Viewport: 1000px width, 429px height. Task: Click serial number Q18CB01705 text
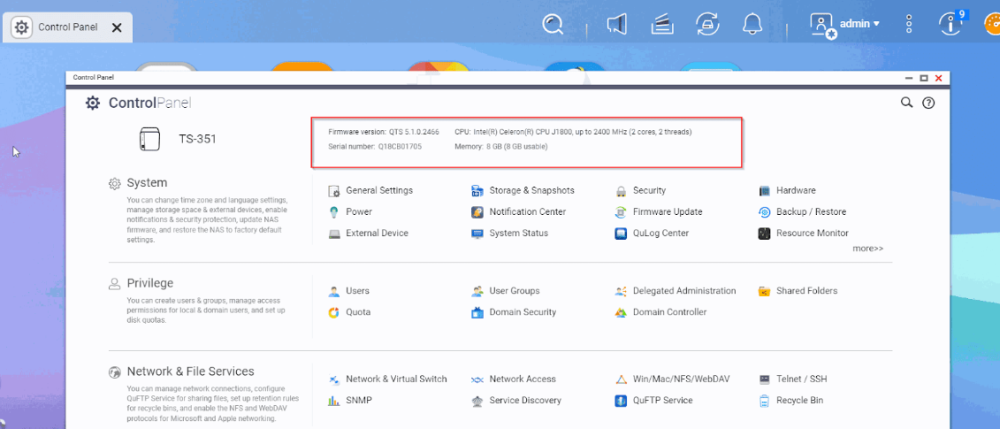coord(375,147)
